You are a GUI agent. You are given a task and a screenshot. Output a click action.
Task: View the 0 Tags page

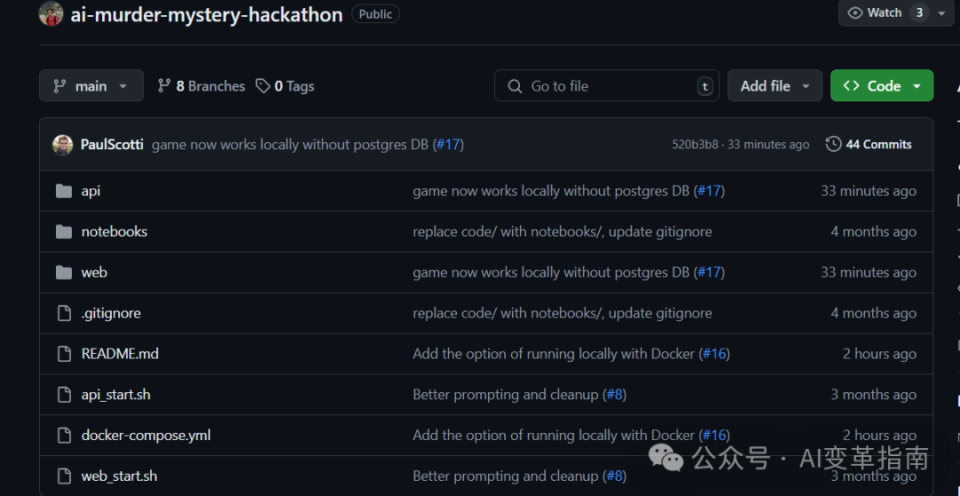[x=285, y=86]
